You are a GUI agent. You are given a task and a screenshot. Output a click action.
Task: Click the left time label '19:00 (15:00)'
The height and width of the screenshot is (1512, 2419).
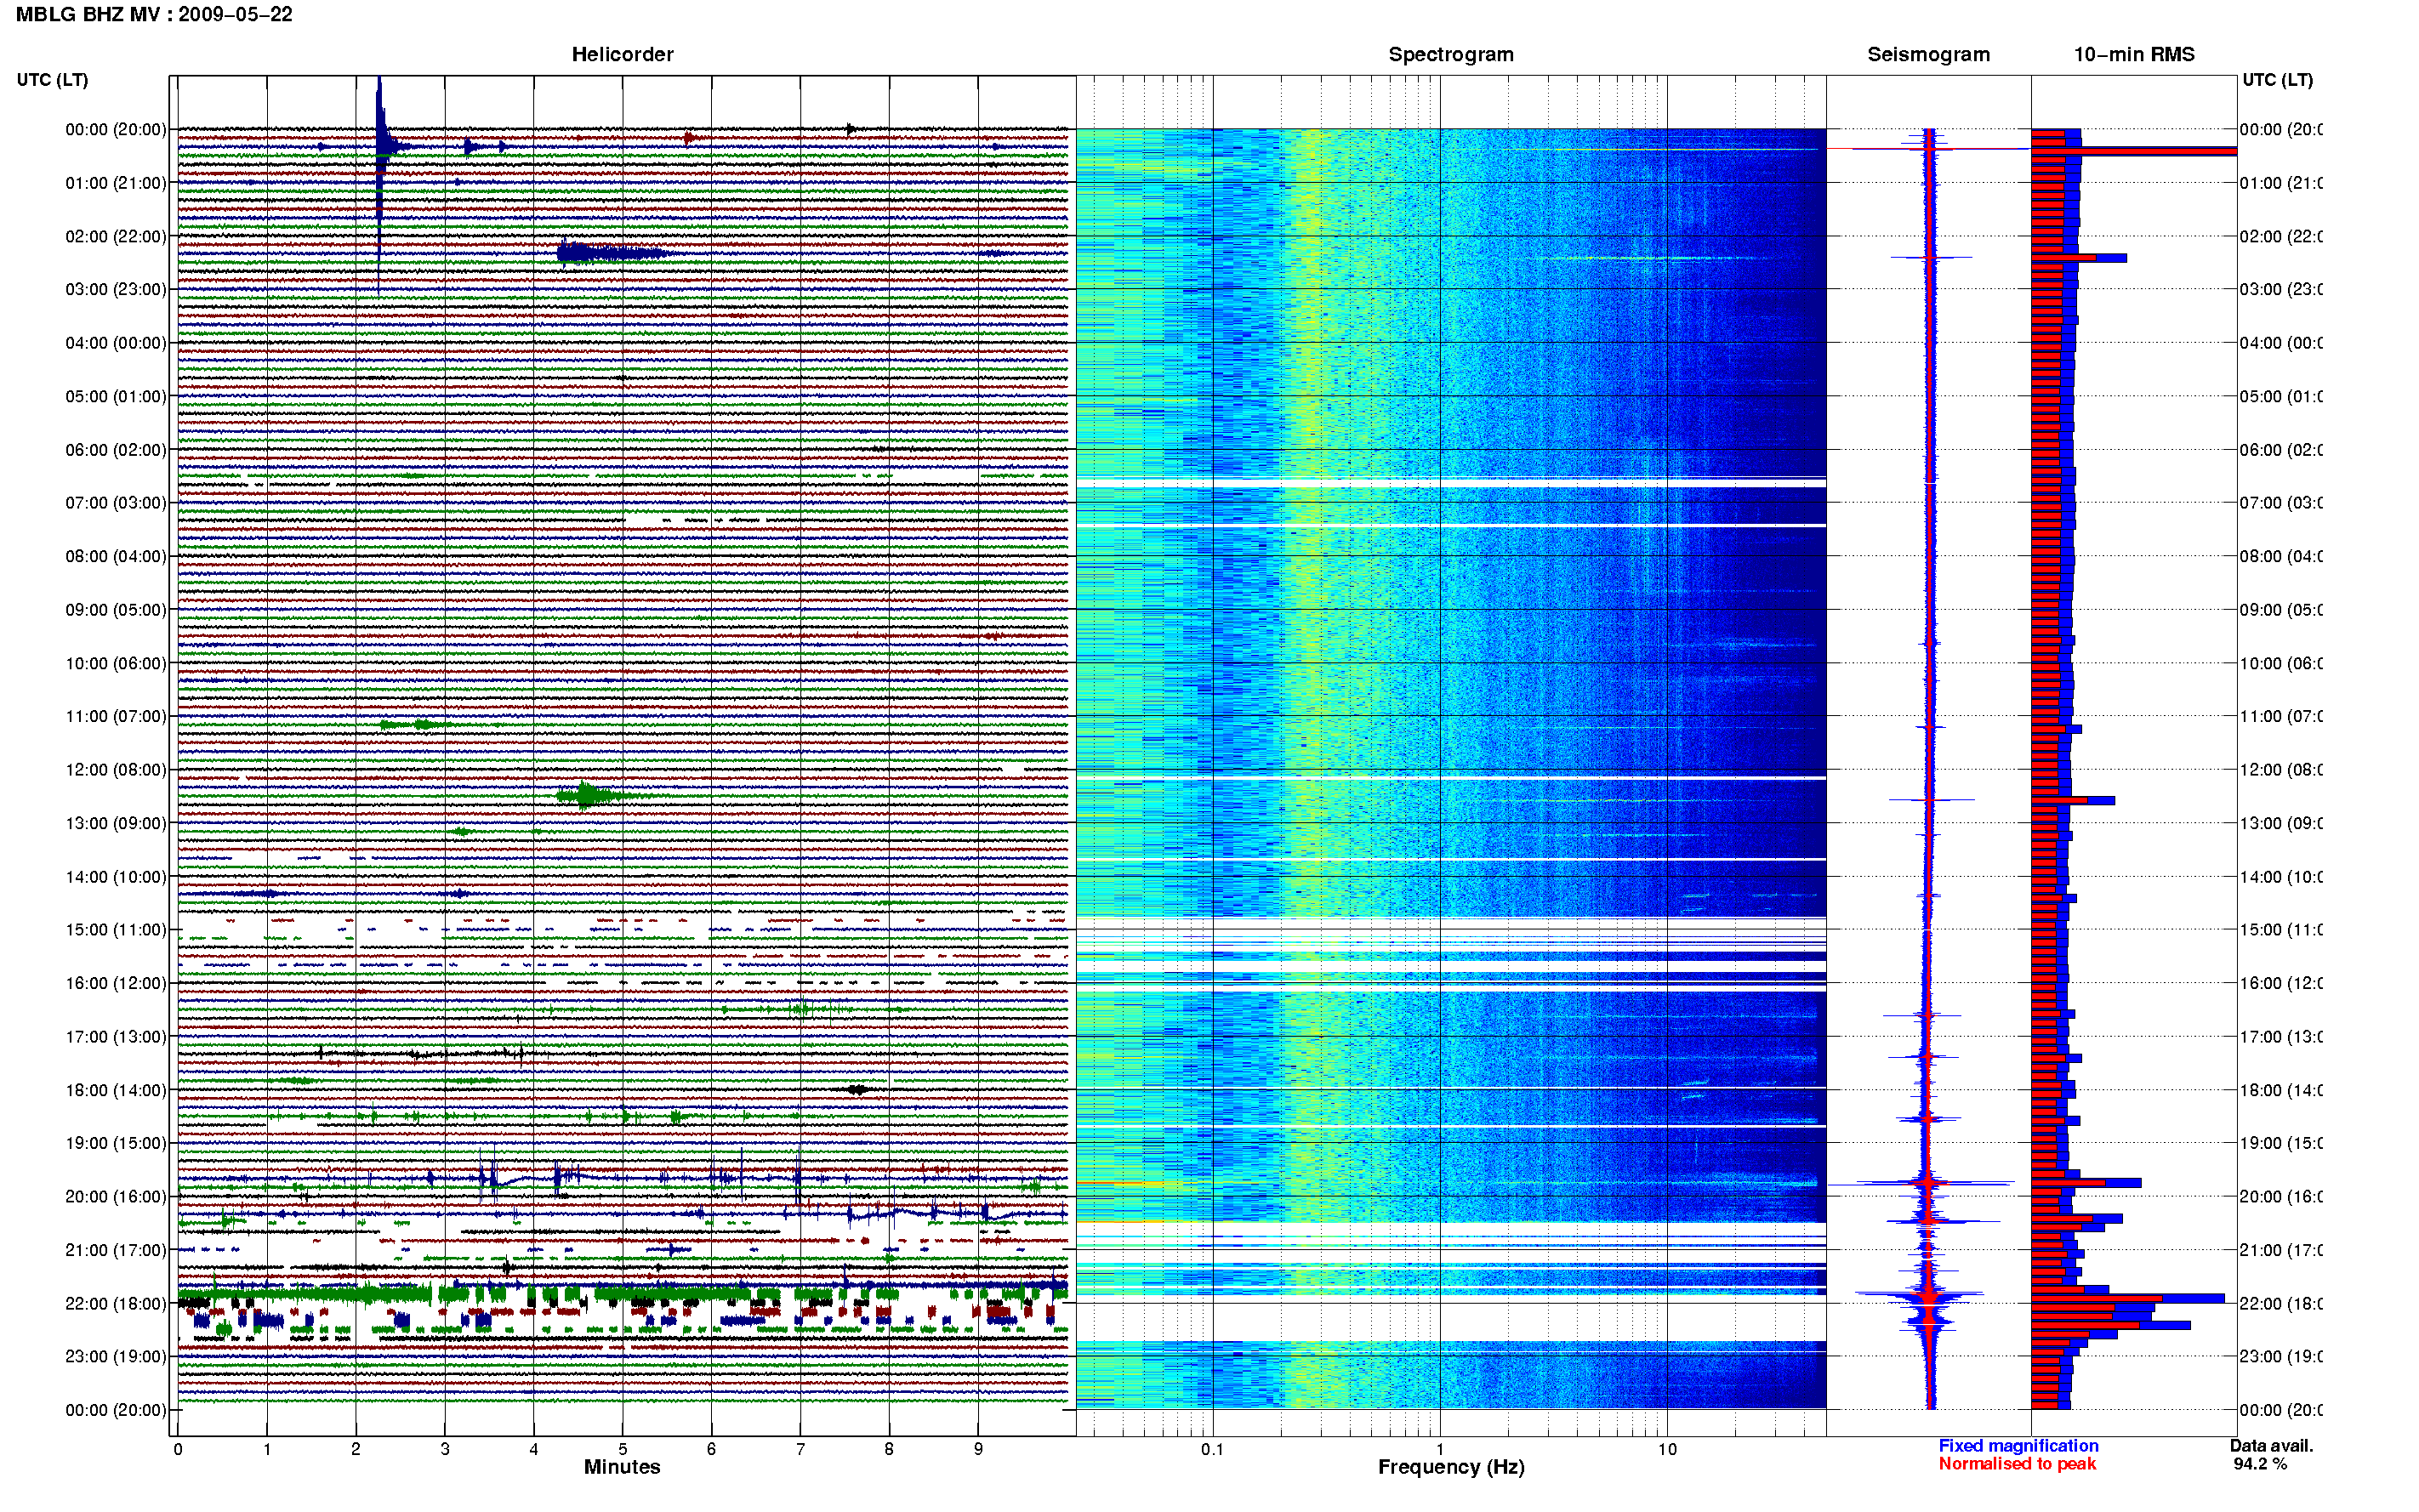pos(116,1142)
